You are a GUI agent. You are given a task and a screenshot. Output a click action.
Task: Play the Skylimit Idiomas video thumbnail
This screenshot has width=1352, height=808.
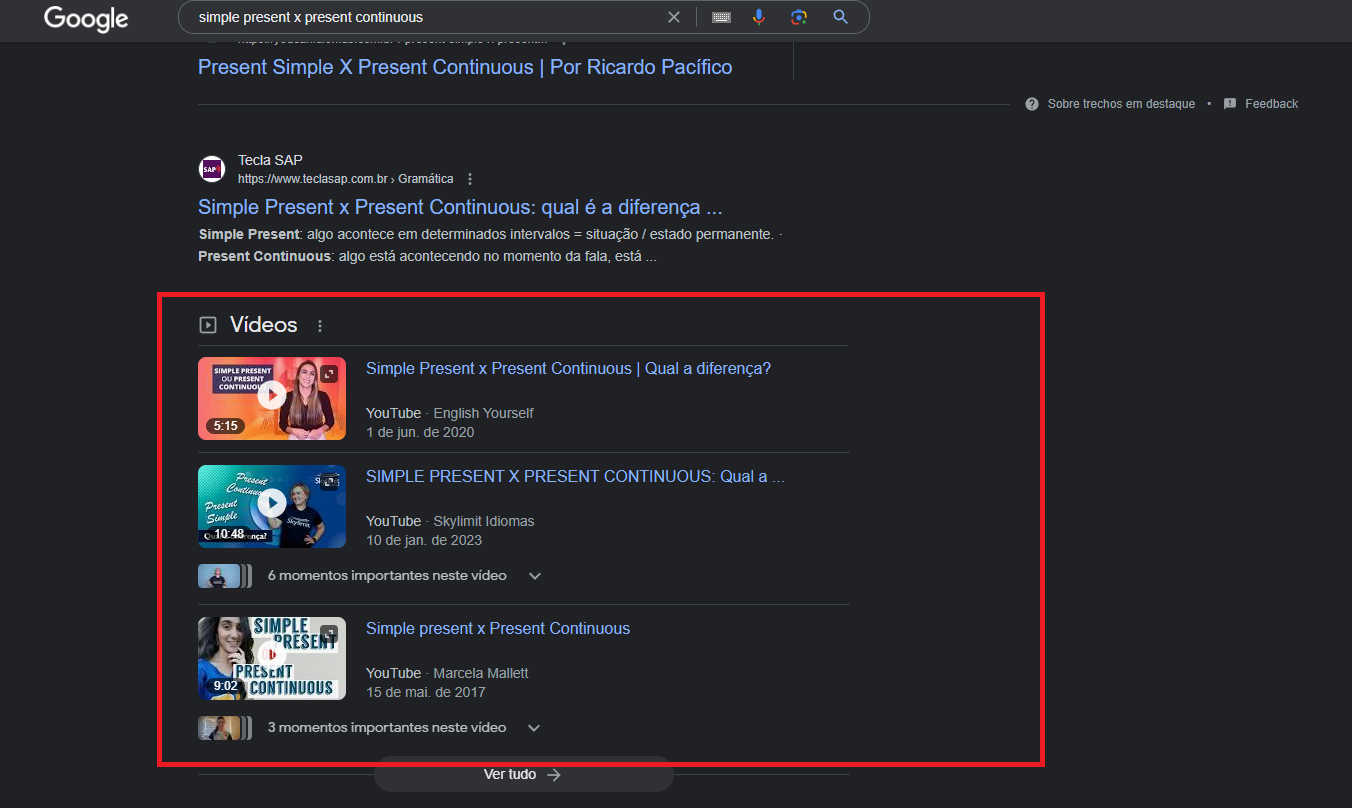pos(272,507)
